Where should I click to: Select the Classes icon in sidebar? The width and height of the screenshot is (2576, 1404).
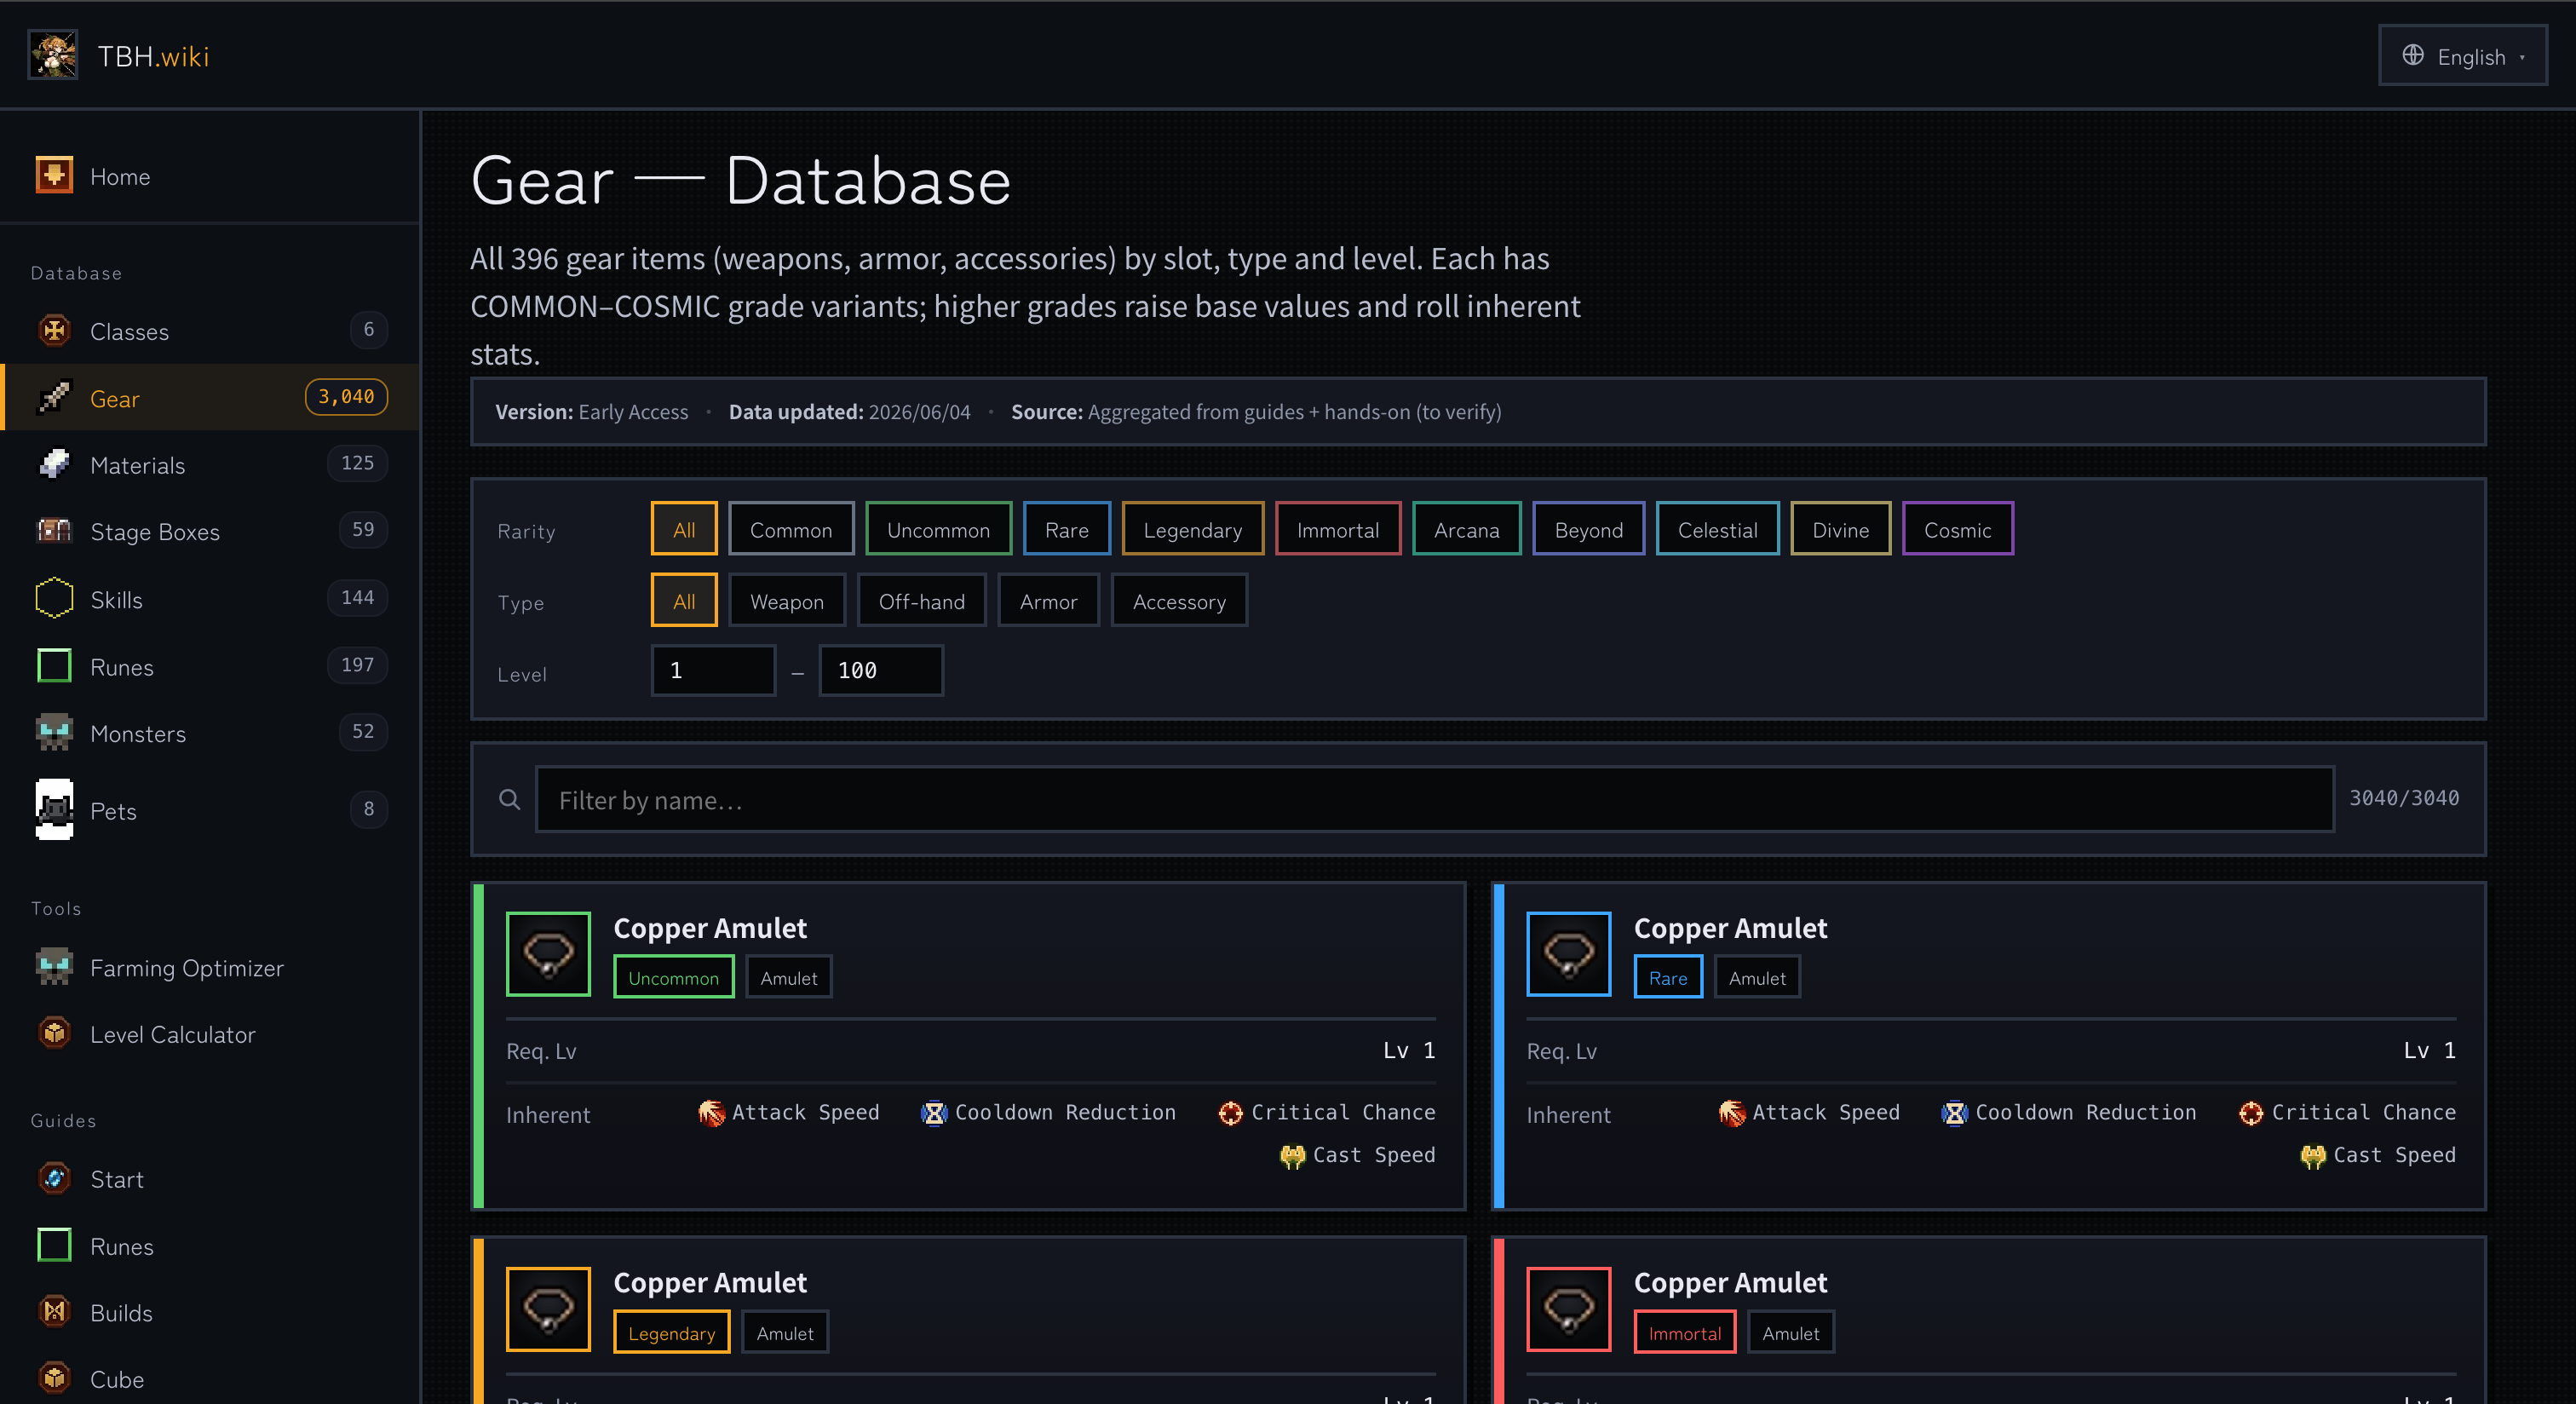coord(54,331)
